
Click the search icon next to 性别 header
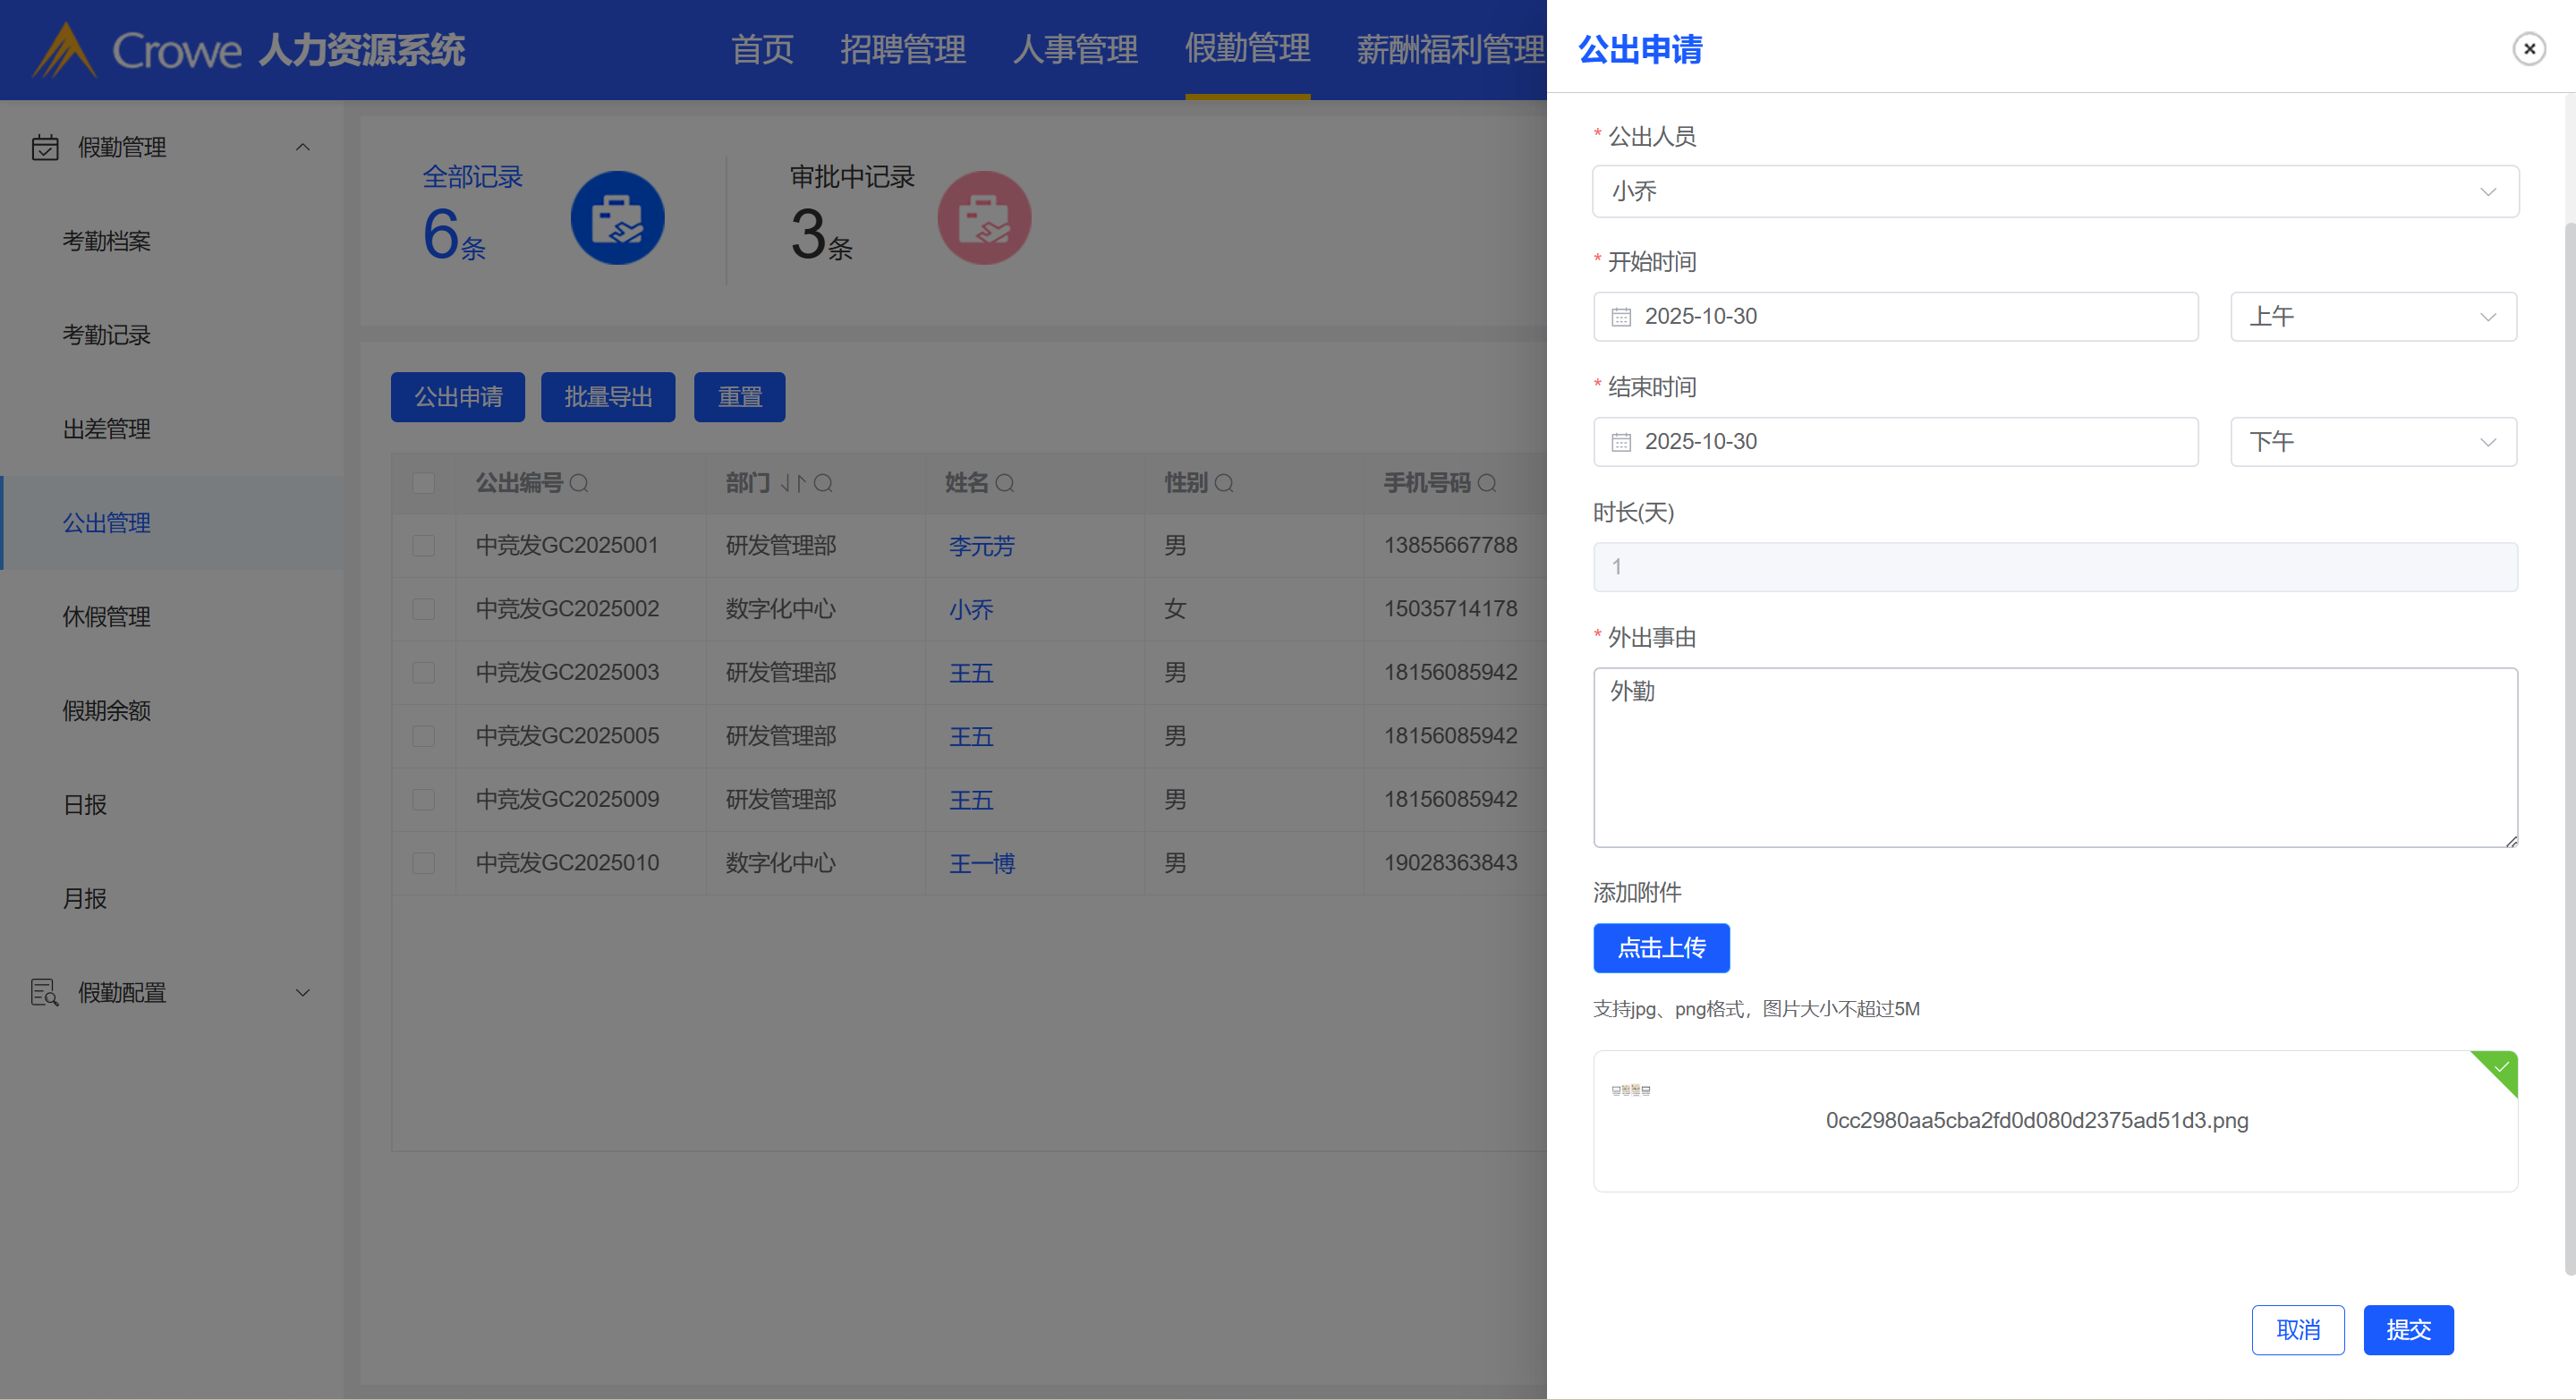(x=1224, y=483)
